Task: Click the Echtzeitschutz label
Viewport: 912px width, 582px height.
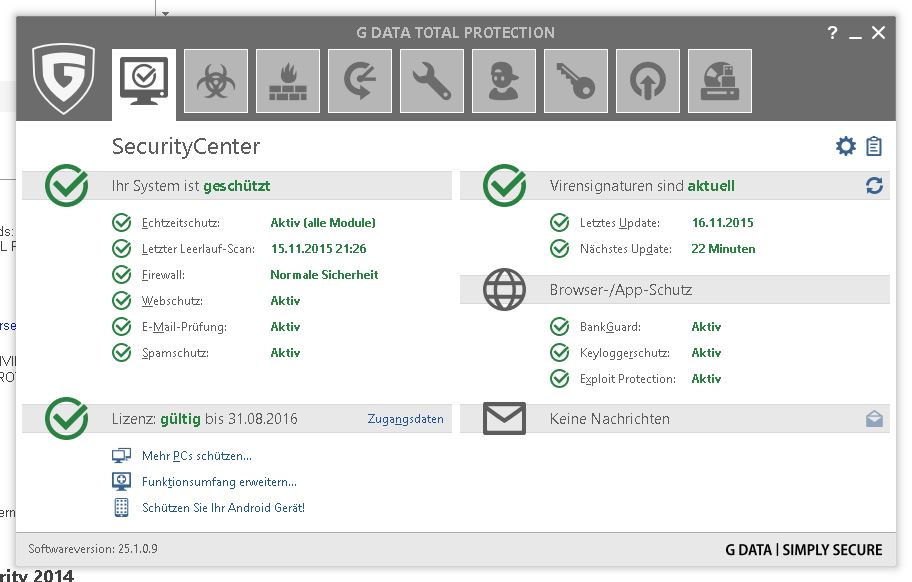Action: [x=181, y=223]
